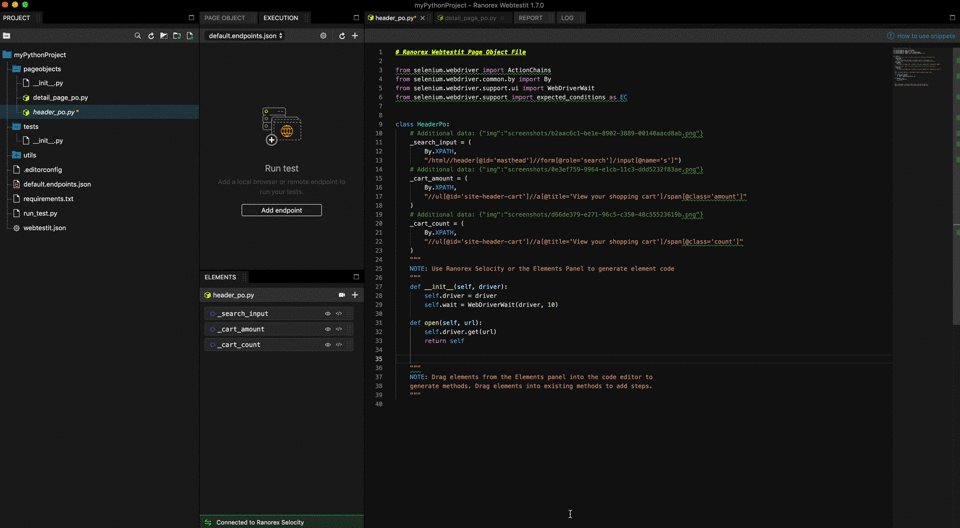Click the Add endpoint button
Screen dimensions: 960x528
click(282, 210)
